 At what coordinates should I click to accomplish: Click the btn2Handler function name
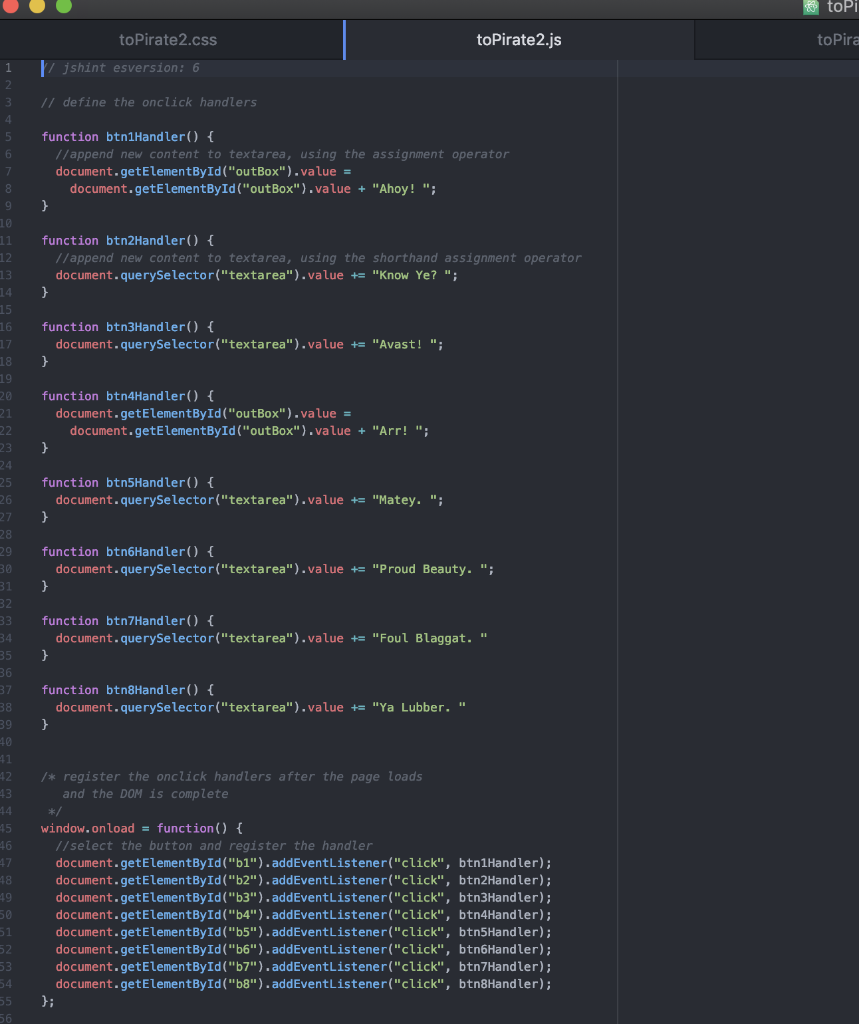click(146, 241)
